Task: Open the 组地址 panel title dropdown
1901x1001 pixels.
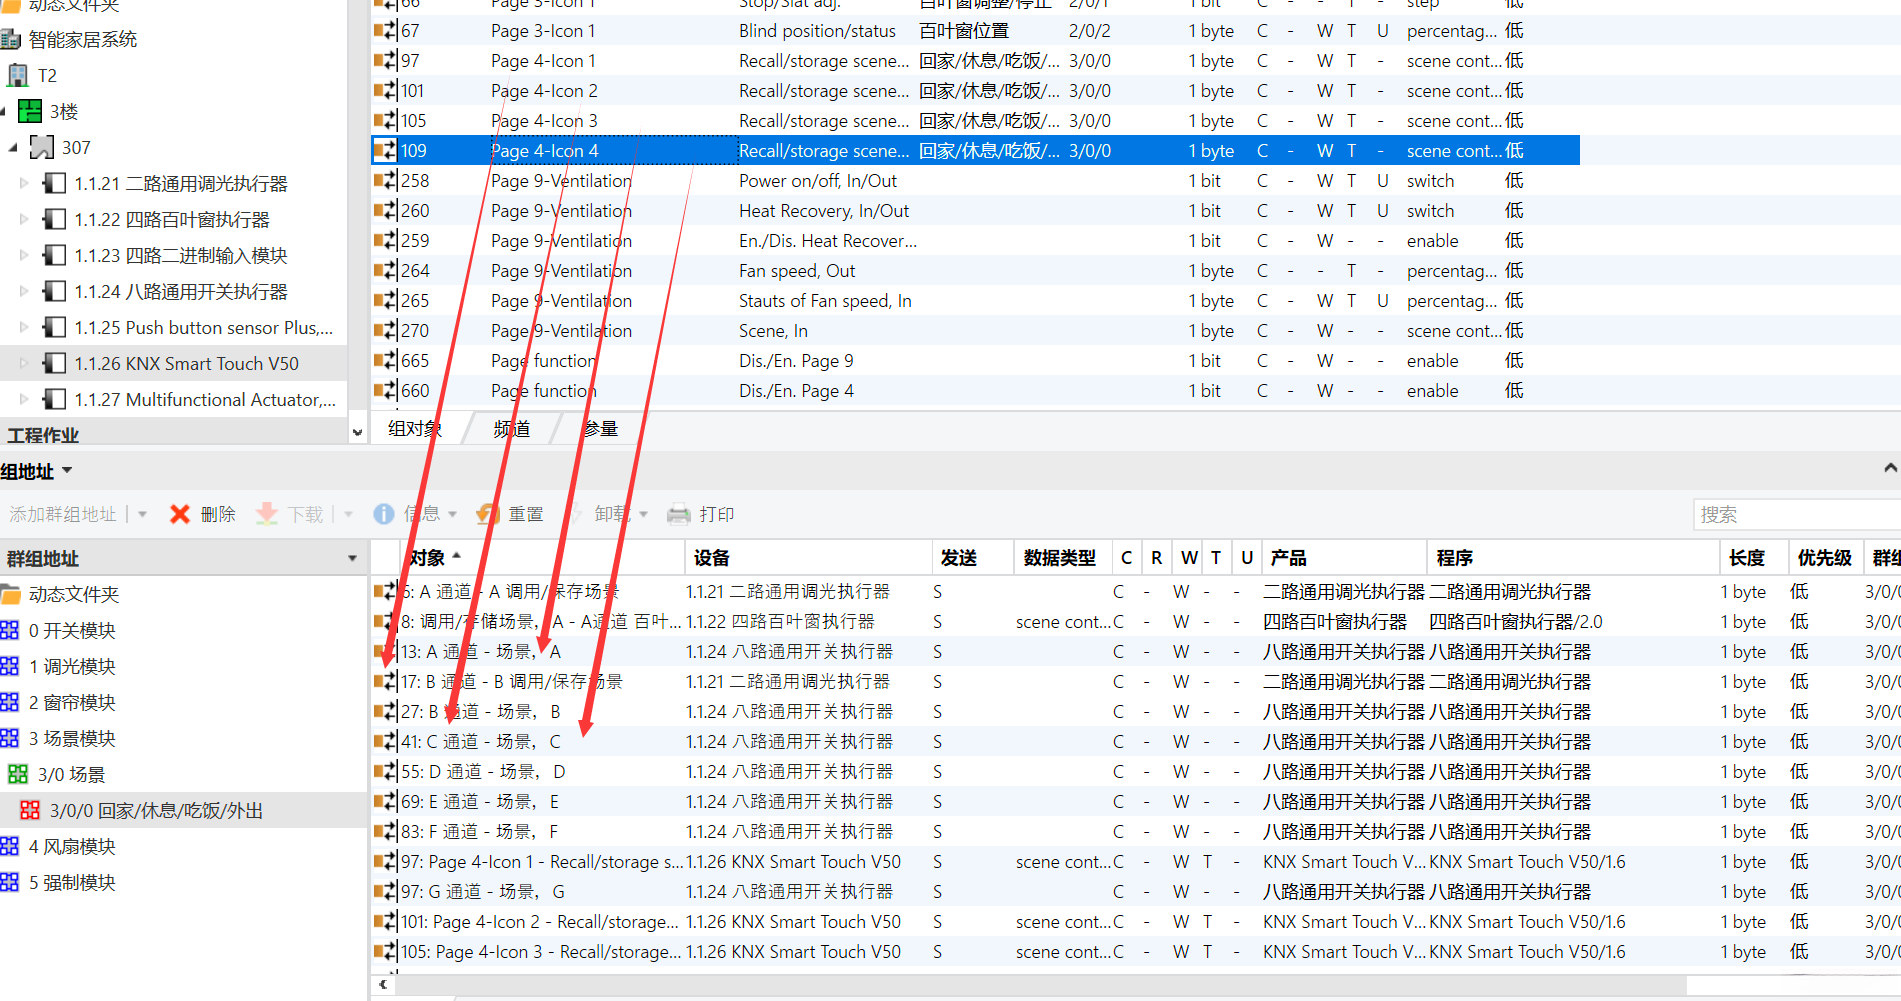Action: 67,471
